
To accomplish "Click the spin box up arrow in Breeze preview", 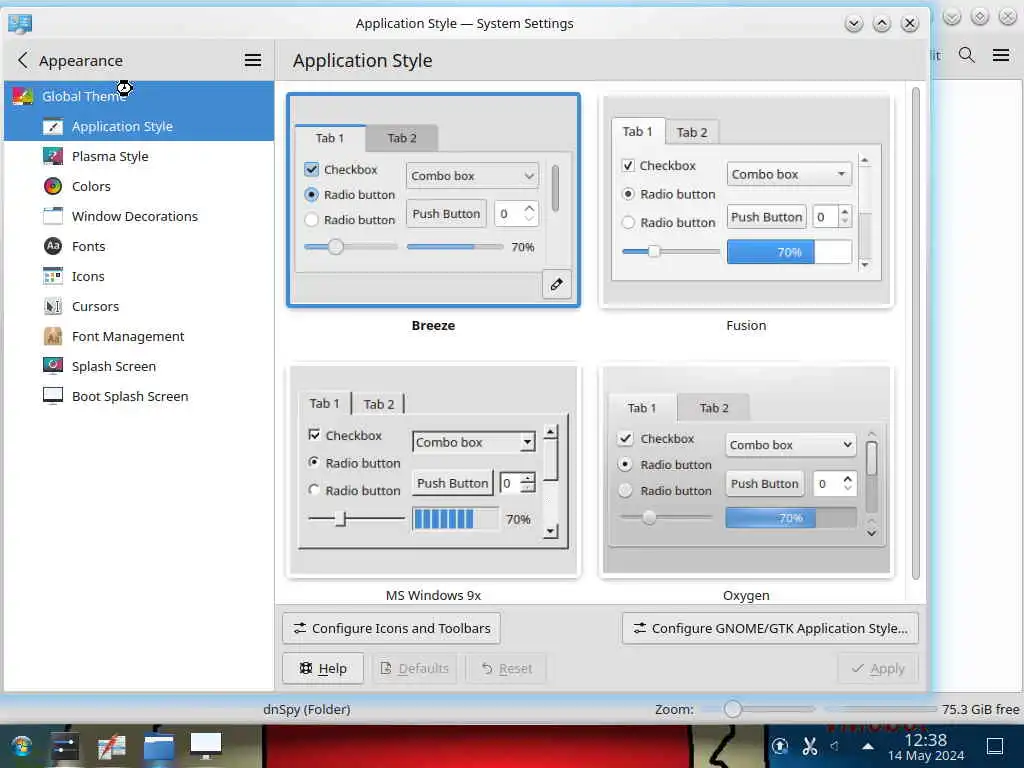I will pos(529,208).
